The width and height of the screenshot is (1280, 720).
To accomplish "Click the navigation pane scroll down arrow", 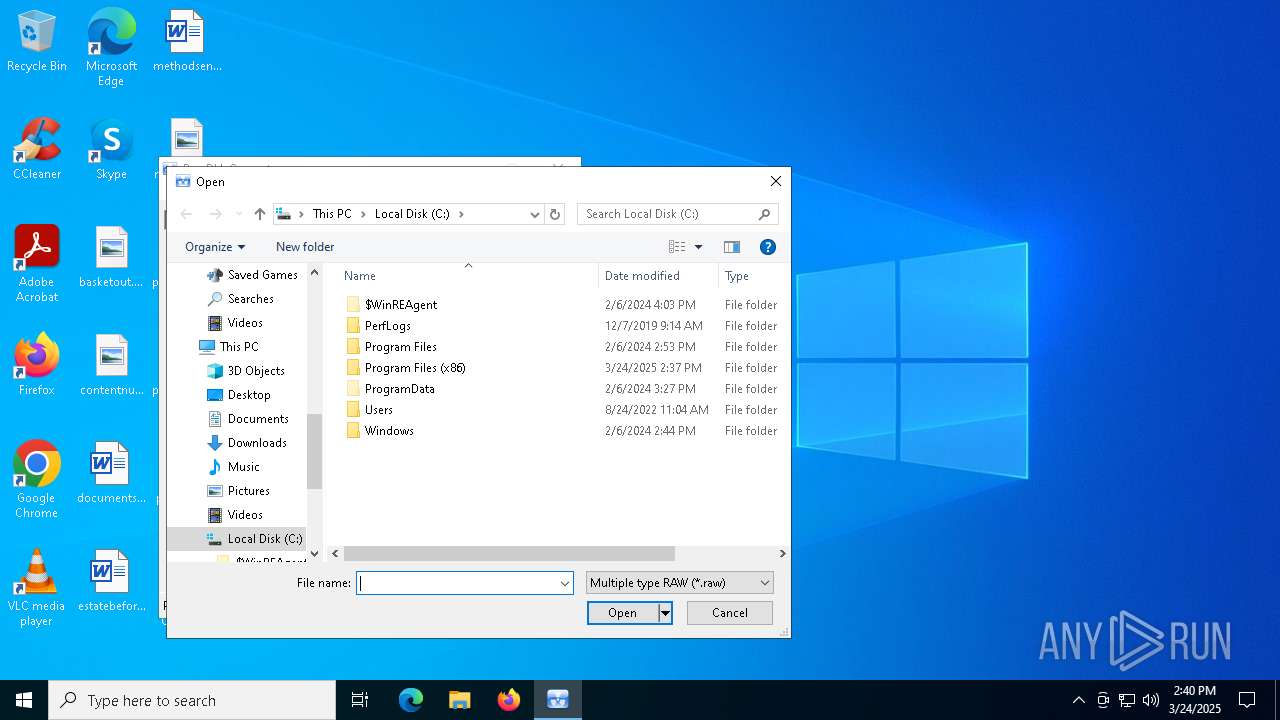I will [x=315, y=554].
